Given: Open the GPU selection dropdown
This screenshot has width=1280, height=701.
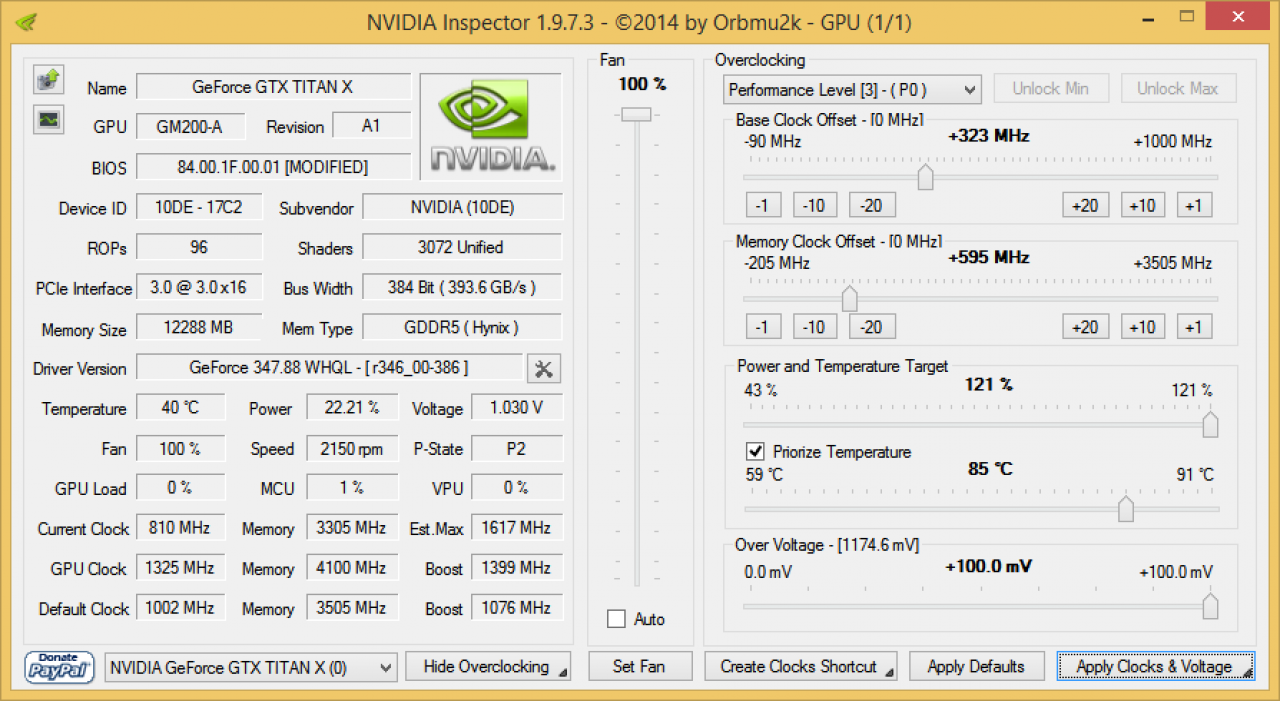Looking at the screenshot, I should click(x=251, y=667).
